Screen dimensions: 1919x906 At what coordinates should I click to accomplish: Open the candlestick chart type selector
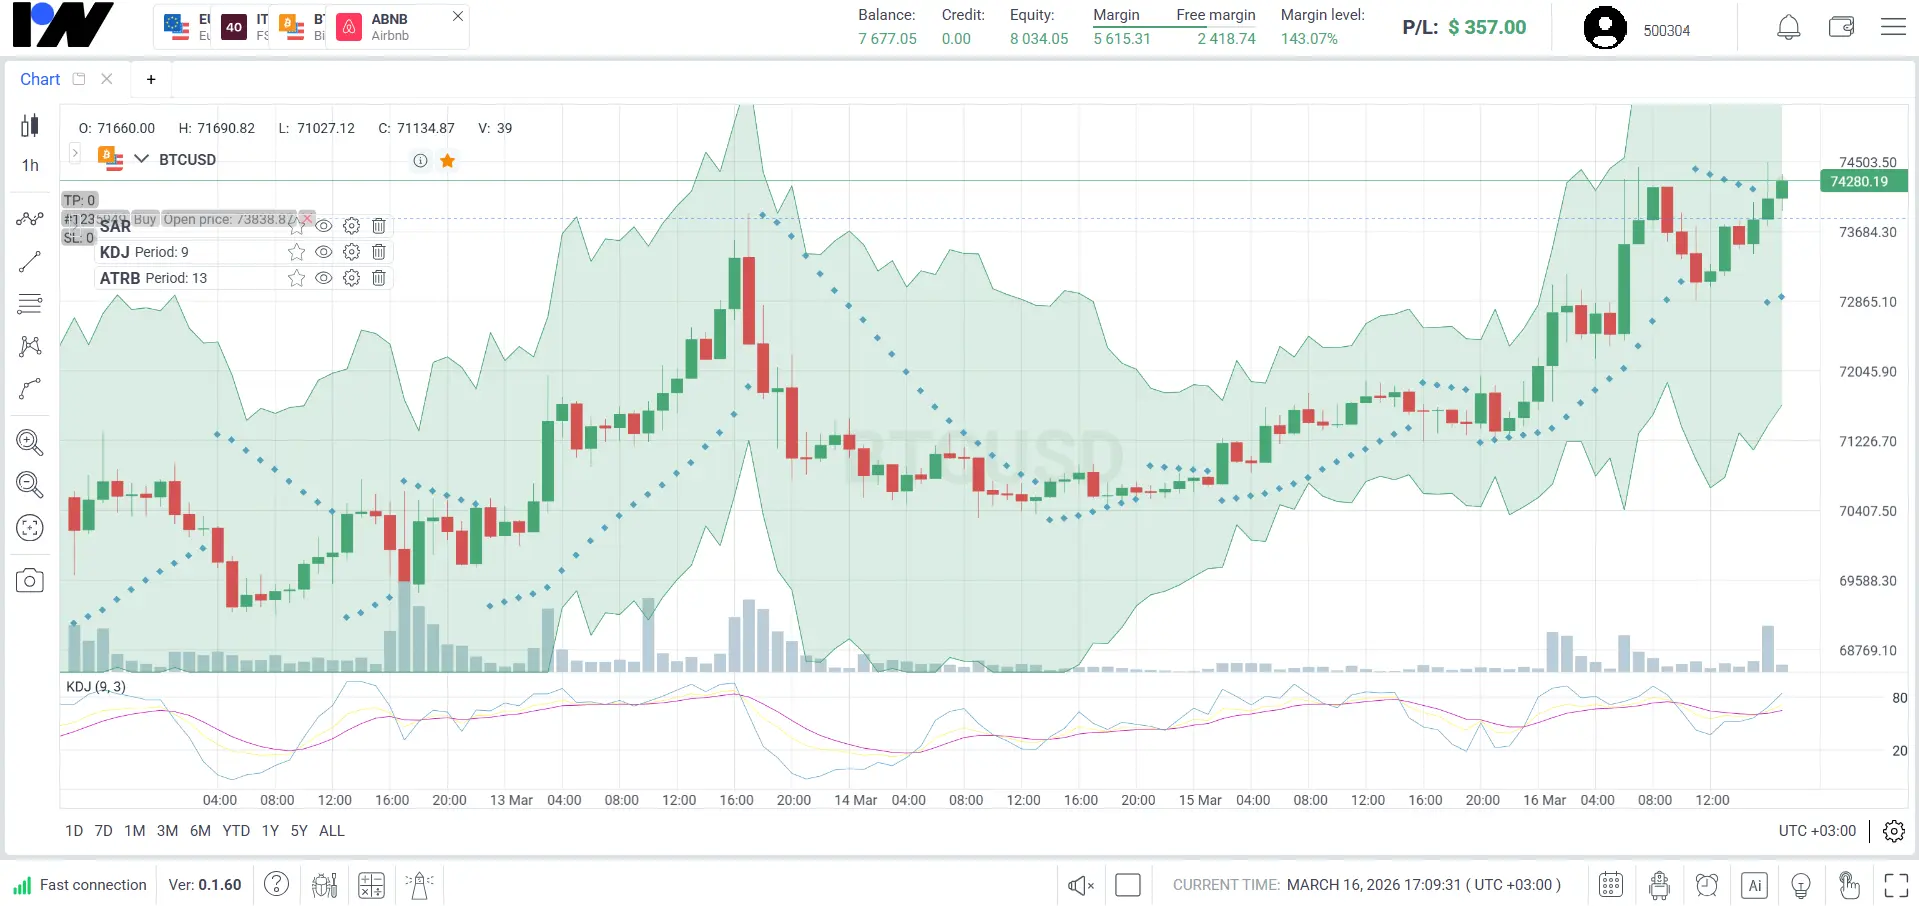30,126
